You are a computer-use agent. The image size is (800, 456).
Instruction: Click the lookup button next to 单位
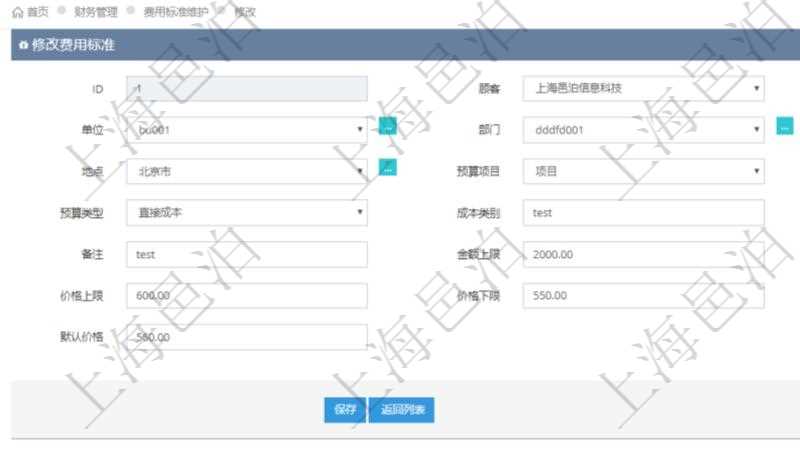(x=388, y=126)
